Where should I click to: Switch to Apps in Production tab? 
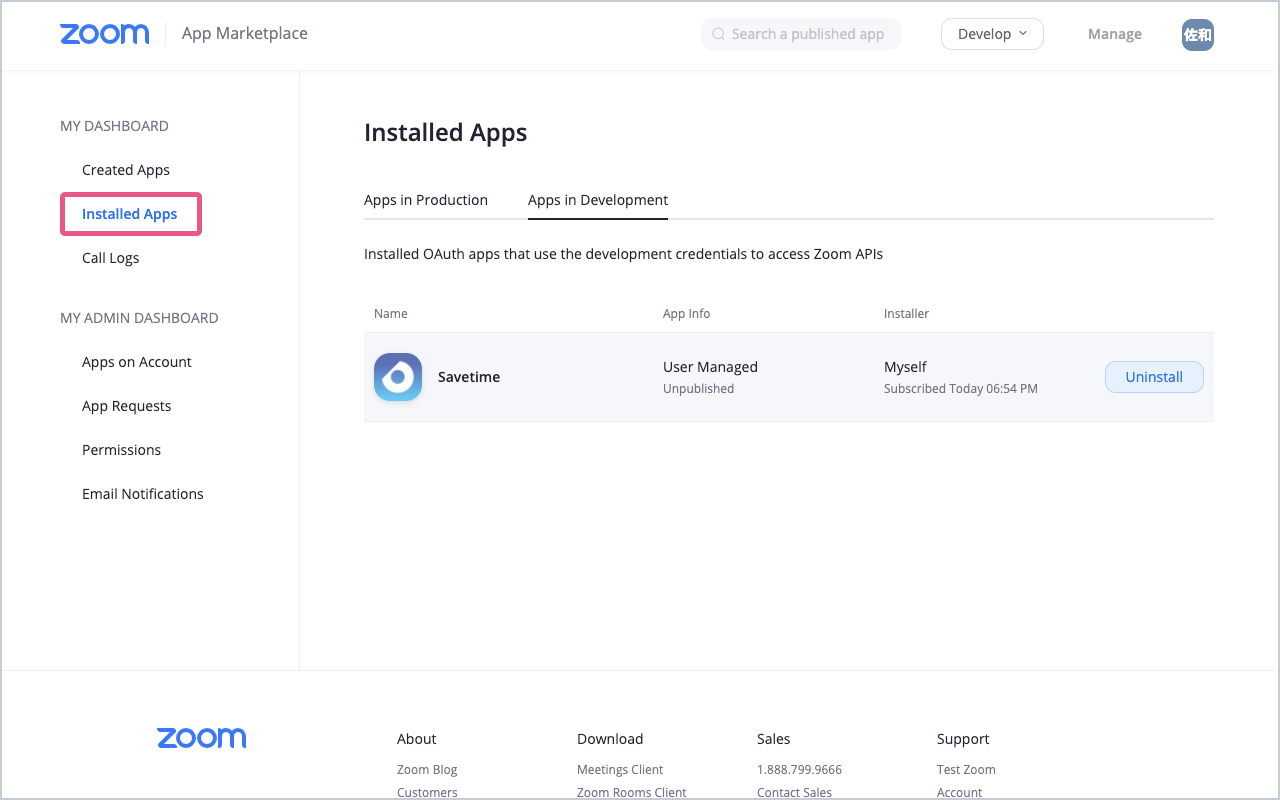[x=426, y=200]
